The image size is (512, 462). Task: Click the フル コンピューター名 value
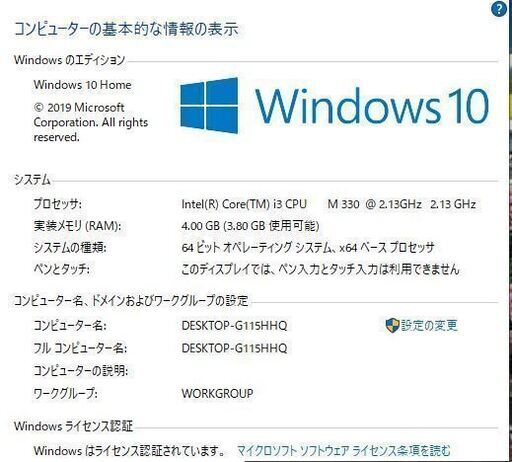tap(234, 348)
